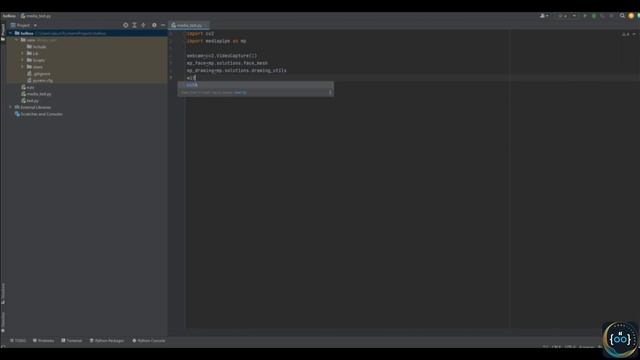Click the green Run button
Image resolution: width=640 pixels, height=360 pixels.
pyautogui.click(x=585, y=16)
